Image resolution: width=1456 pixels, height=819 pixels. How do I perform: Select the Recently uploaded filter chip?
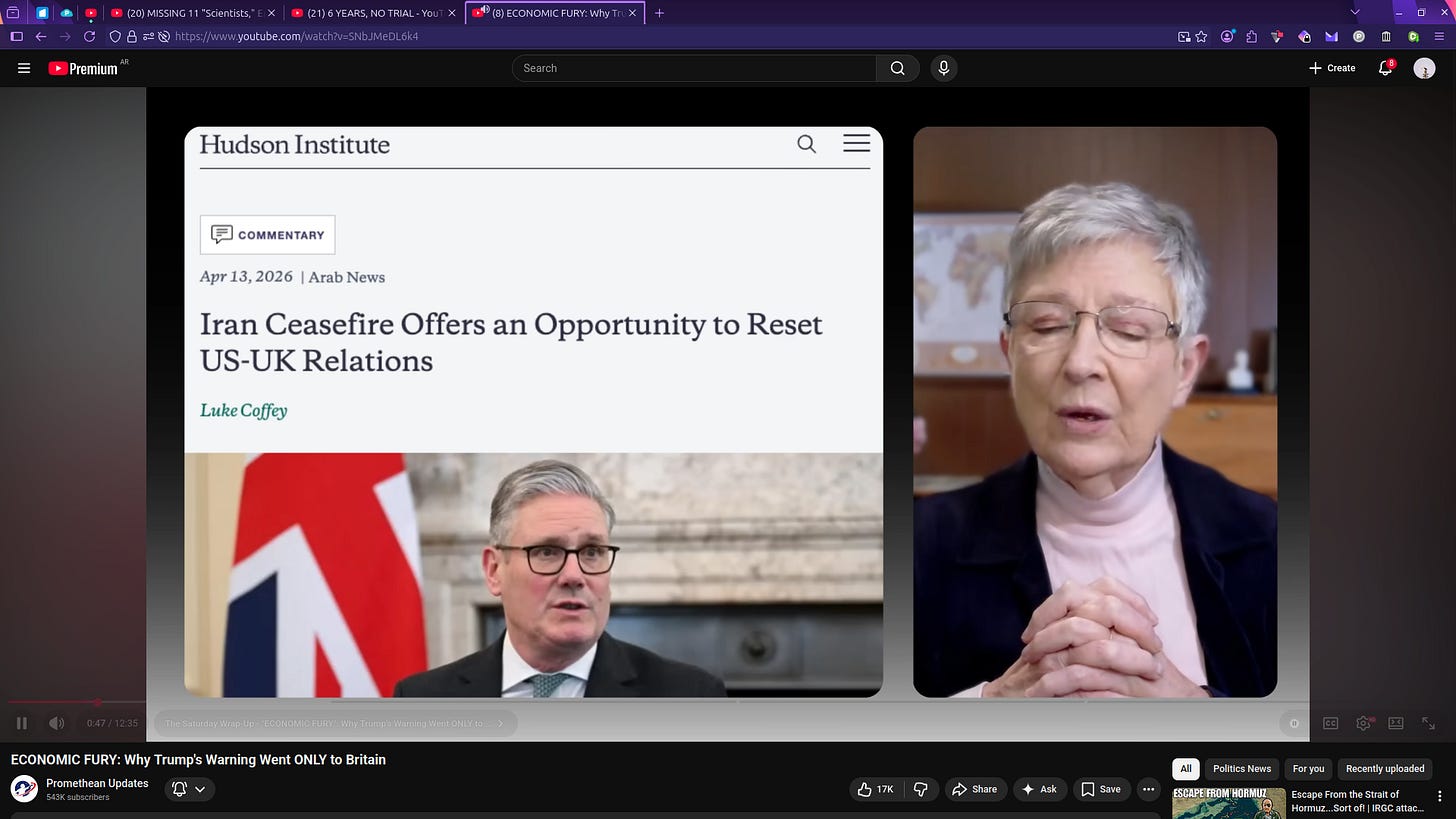click(1384, 768)
